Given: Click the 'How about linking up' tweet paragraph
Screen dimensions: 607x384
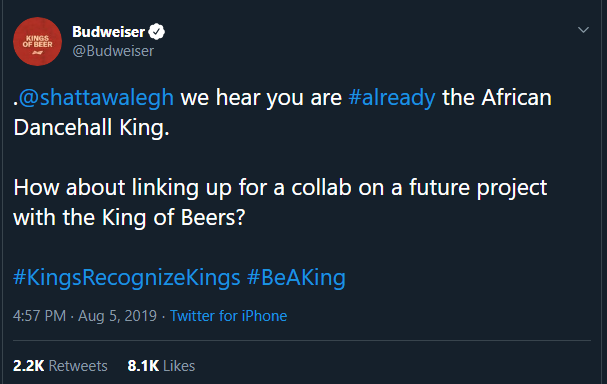Looking at the screenshot, I should [280, 202].
